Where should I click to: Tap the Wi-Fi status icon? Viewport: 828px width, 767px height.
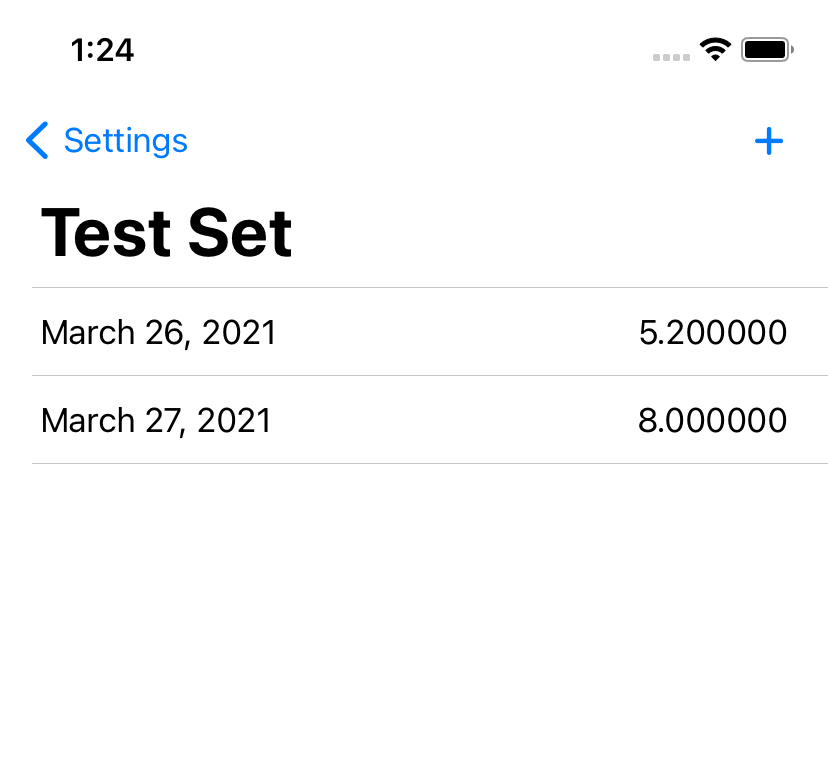point(716,50)
